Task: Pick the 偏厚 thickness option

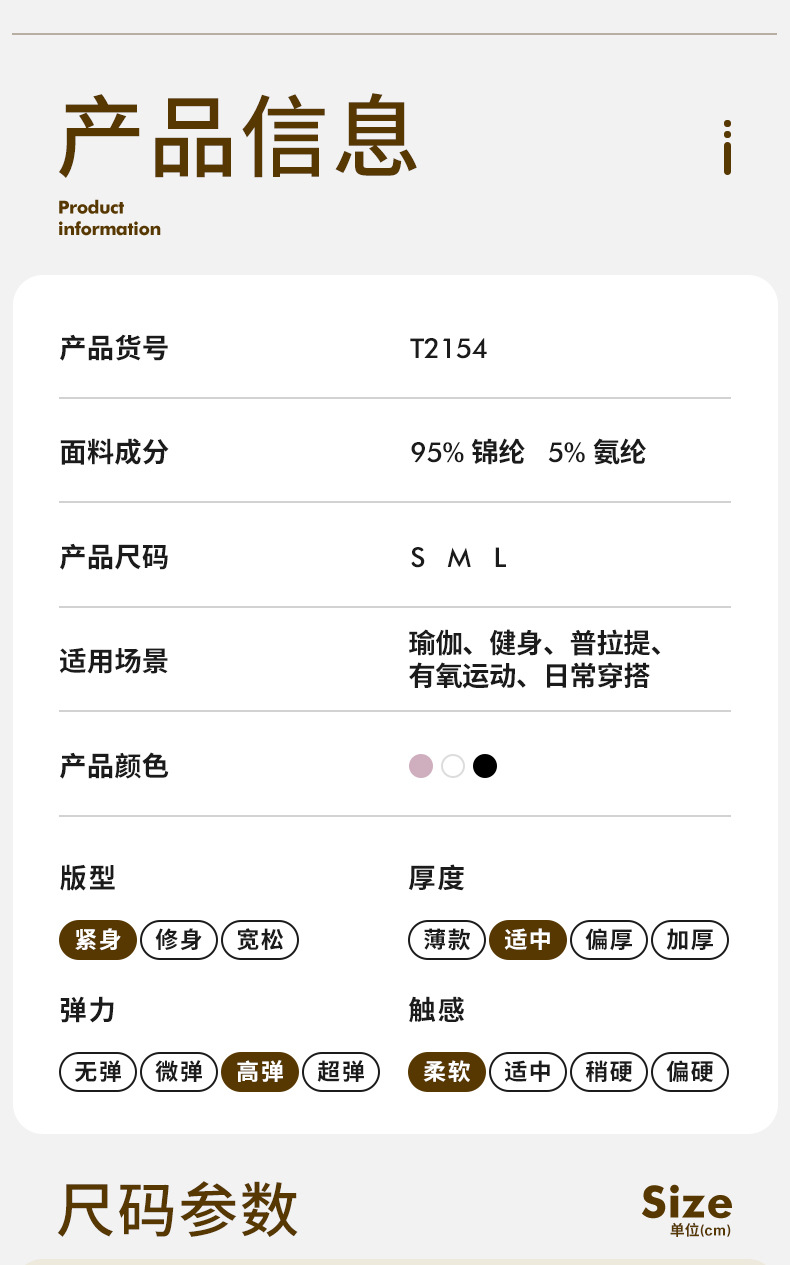Action: tap(609, 940)
